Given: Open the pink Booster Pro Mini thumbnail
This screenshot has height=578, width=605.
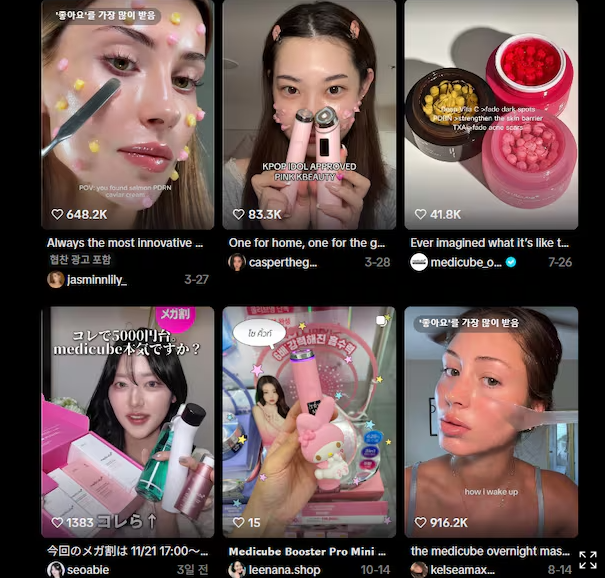Looking at the screenshot, I should (309, 422).
